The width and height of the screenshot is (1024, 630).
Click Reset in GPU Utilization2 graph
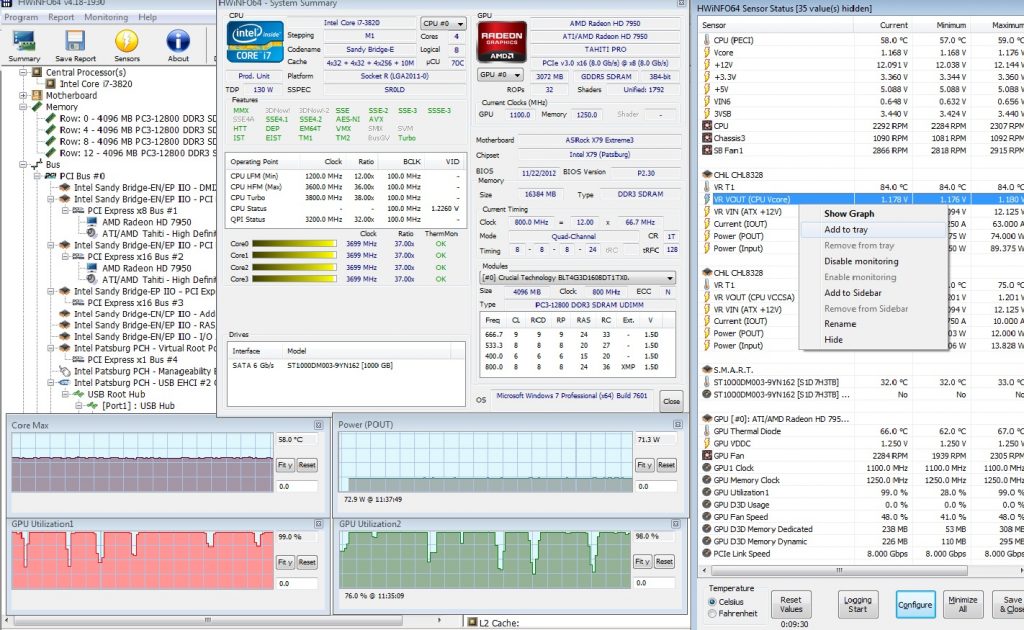coord(664,561)
